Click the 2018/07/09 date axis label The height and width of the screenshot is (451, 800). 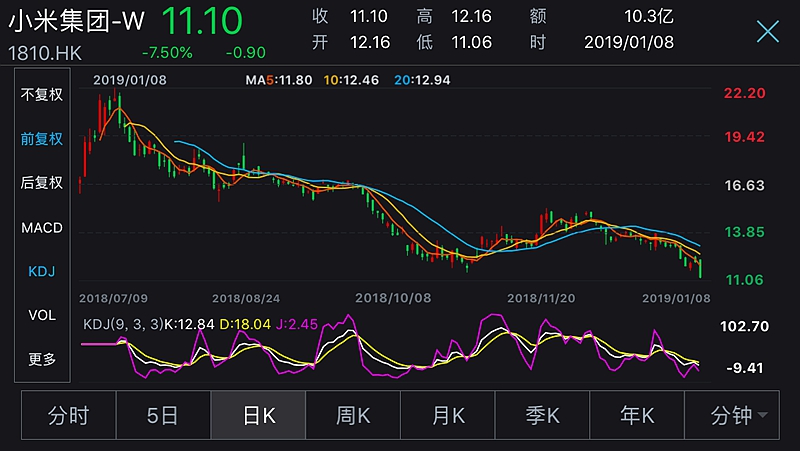113,298
